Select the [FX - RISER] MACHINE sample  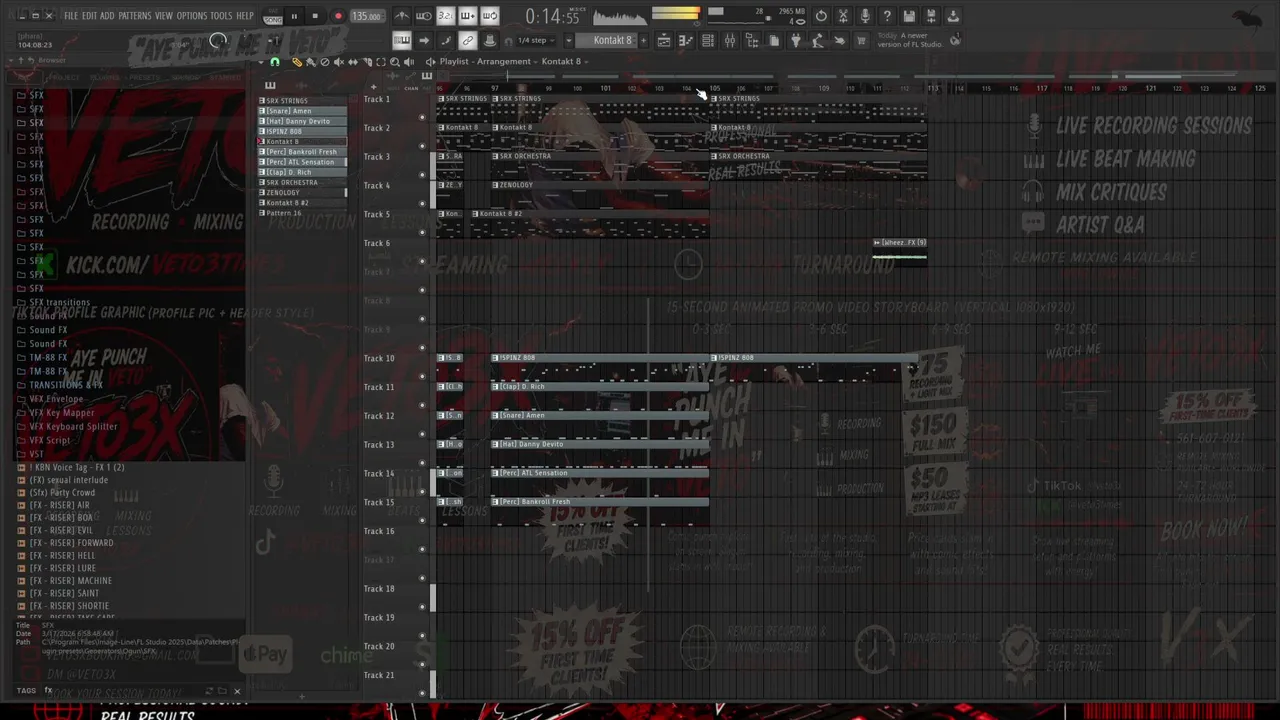click(70, 580)
